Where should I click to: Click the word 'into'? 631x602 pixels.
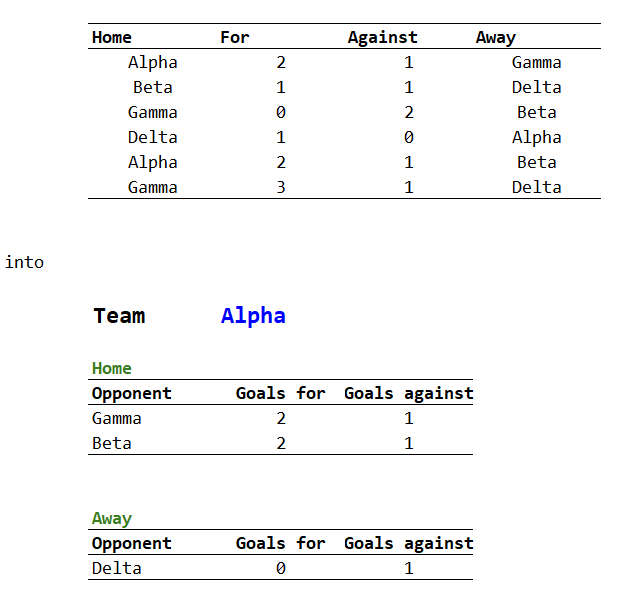point(24,262)
